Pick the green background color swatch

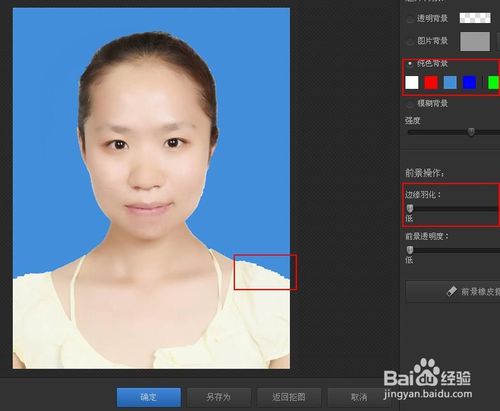coord(493,82)
